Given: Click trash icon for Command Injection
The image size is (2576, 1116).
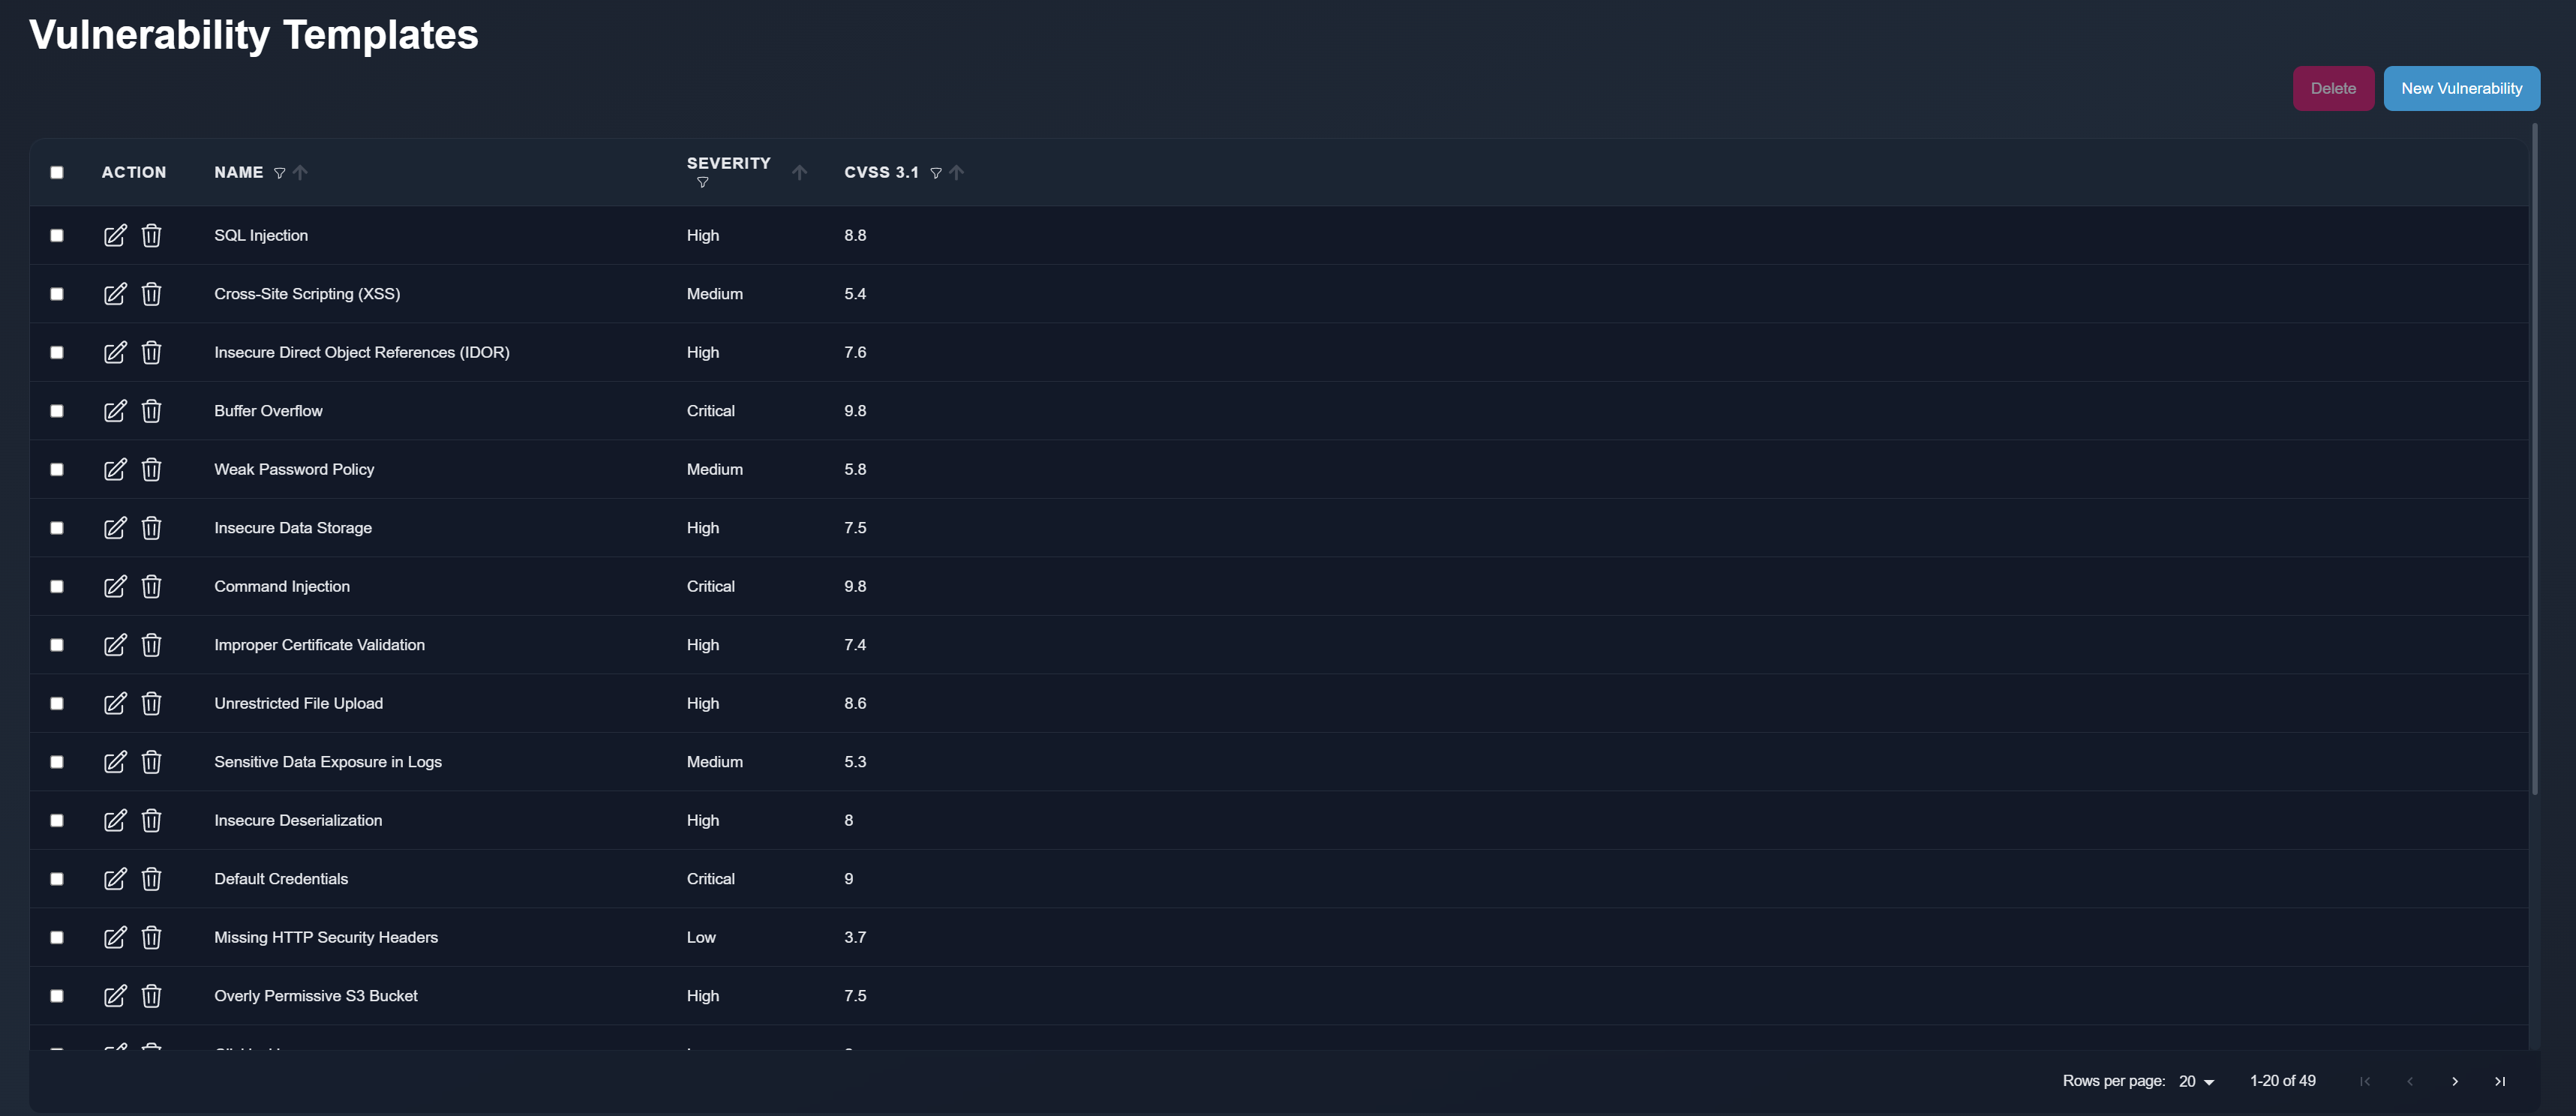Looking at the screenshot, I should [151, 586].
